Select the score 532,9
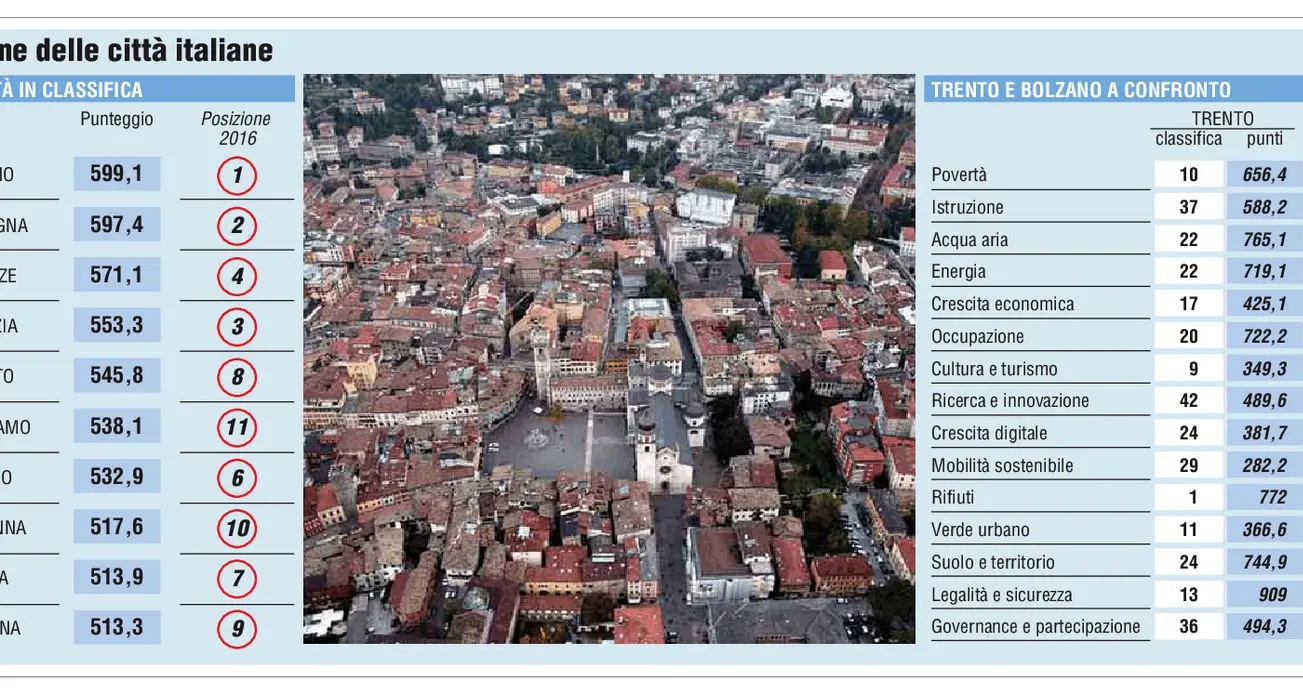This screenshot has width=1303, height=697. point(117,477)
